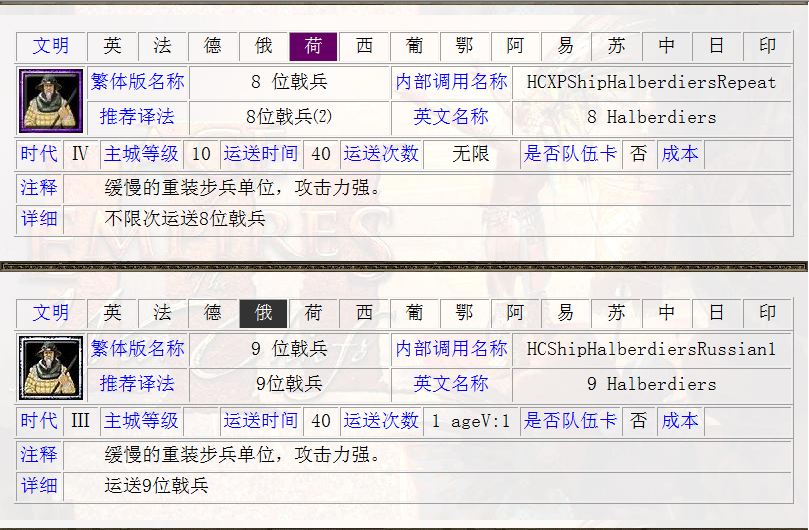Select 阿 civilization in the first card
Screen dimensions: 809x530
click(515, 46)
